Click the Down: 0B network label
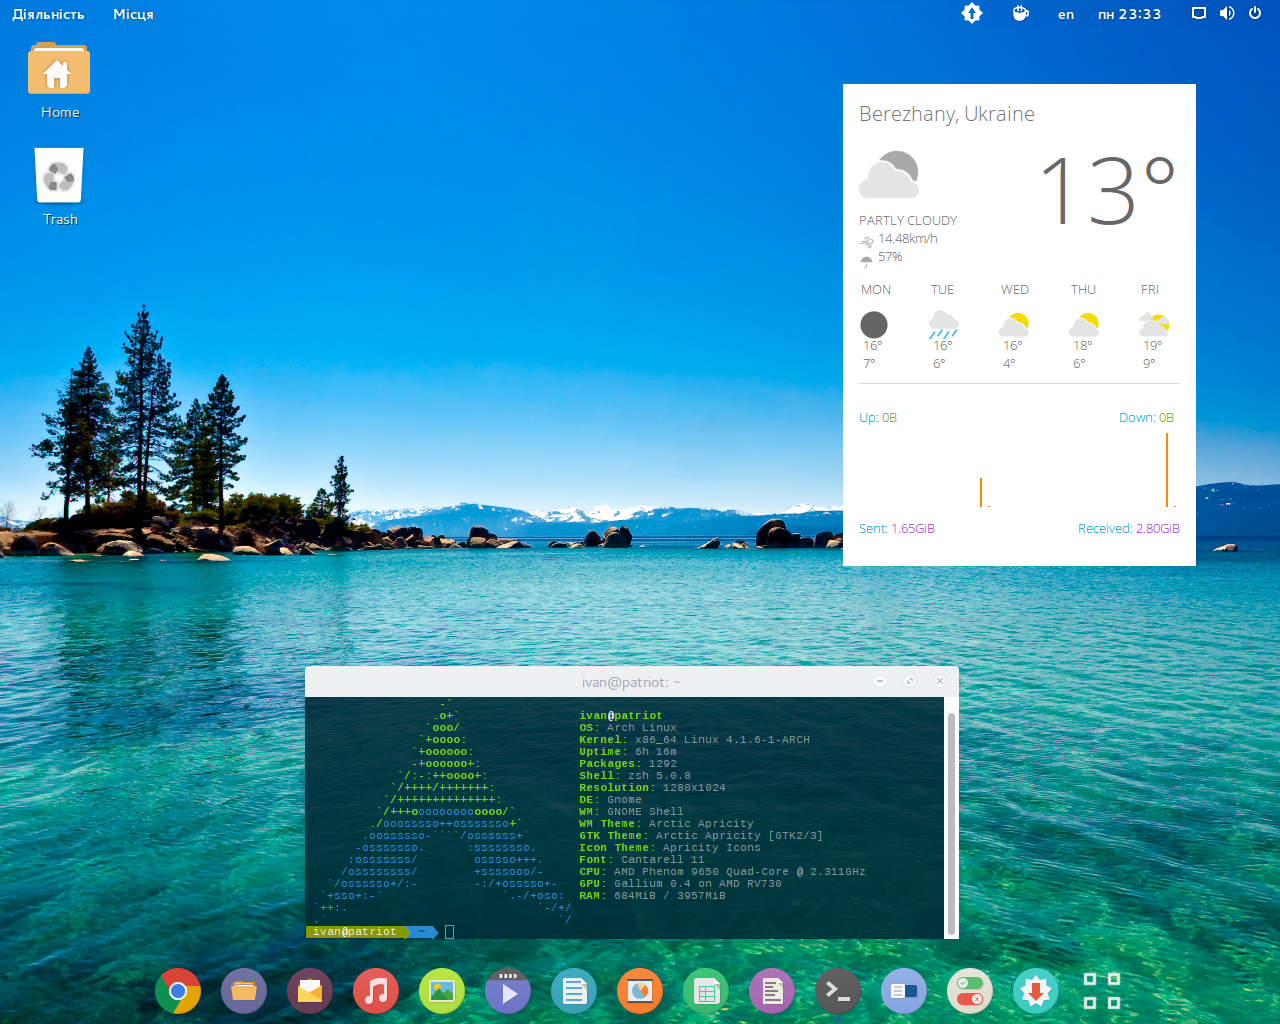1280x1024 pixels. 1146,418
